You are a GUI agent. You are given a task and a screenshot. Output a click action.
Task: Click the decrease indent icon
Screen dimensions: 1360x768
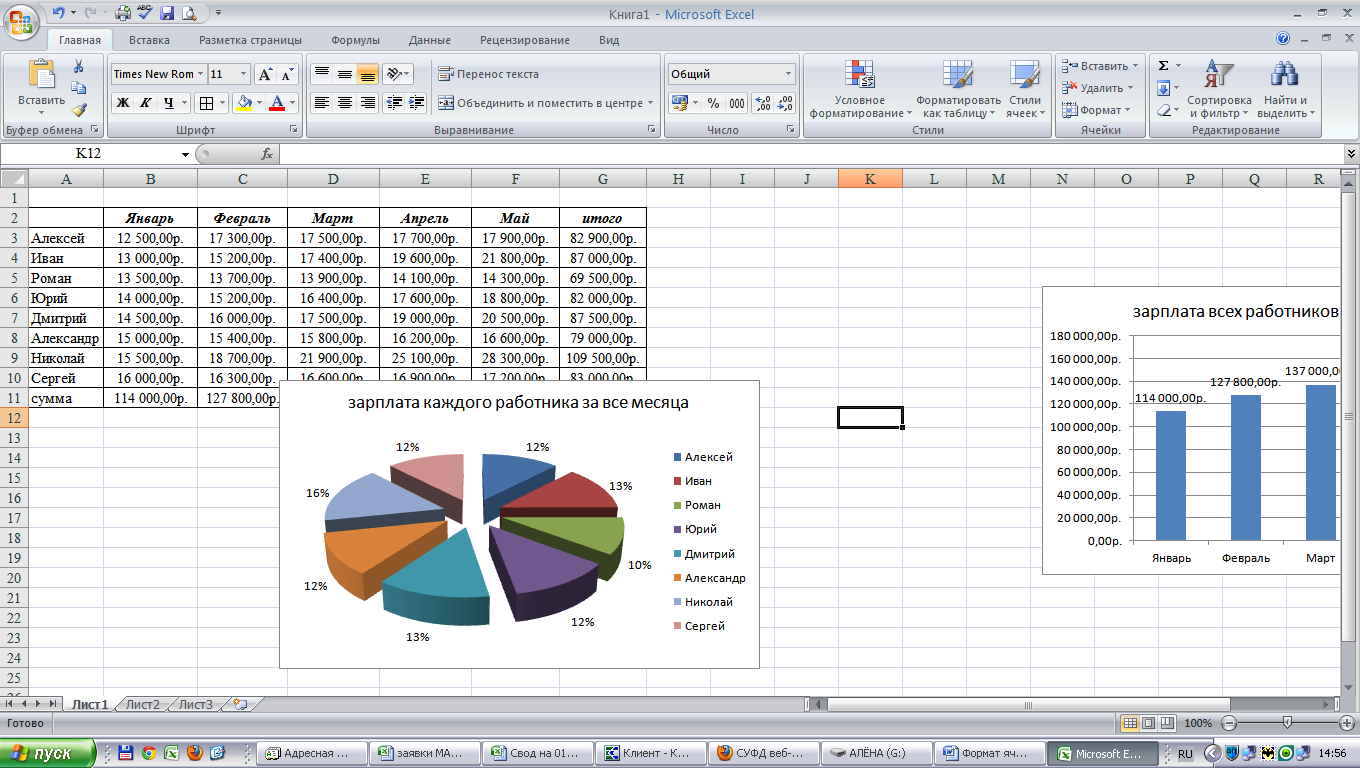point(394,102)
